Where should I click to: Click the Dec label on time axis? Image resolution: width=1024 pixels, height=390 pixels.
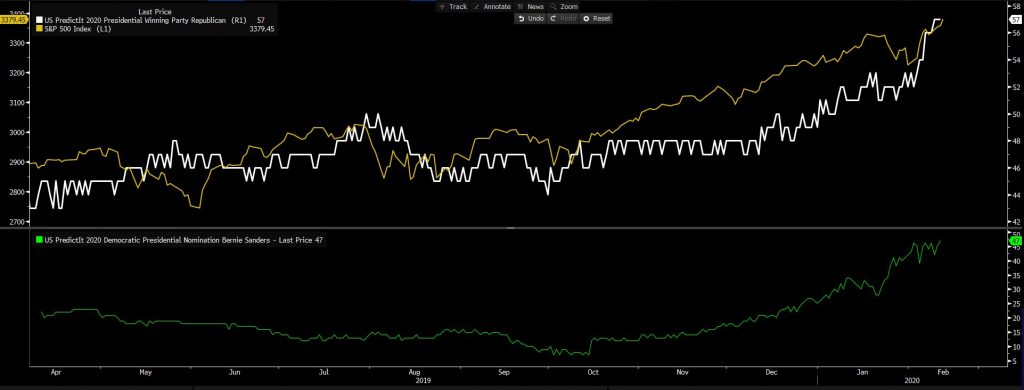772,372
